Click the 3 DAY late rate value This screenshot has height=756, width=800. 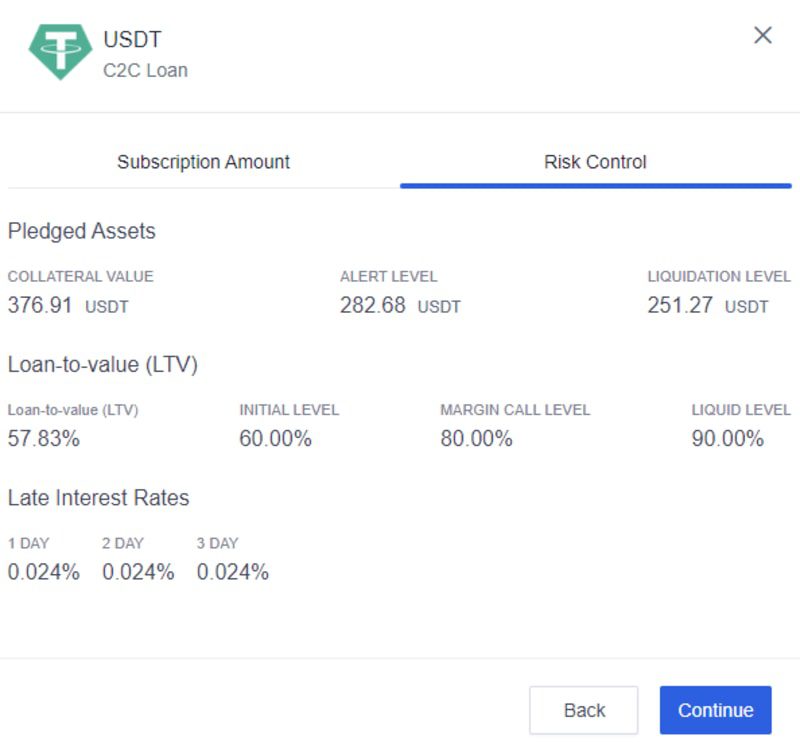coord(233,572)
